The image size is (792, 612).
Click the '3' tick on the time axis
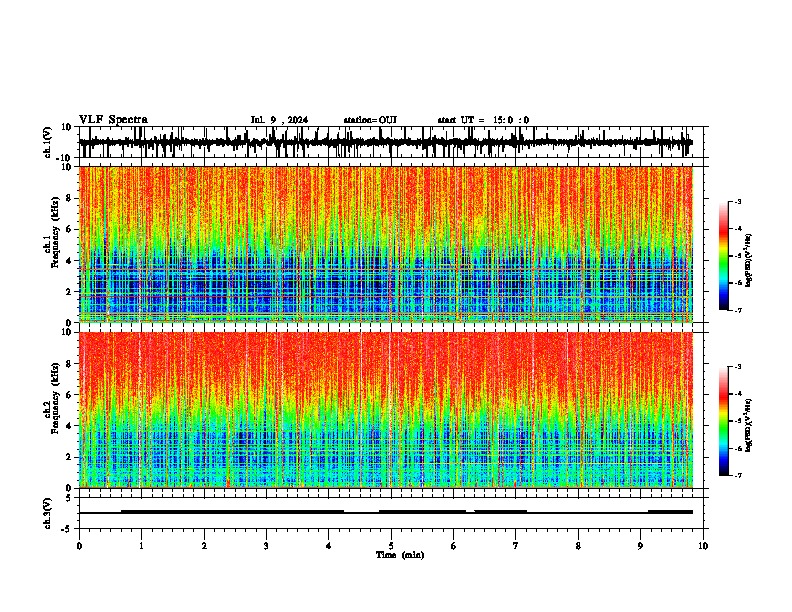(x=266, y=546)
